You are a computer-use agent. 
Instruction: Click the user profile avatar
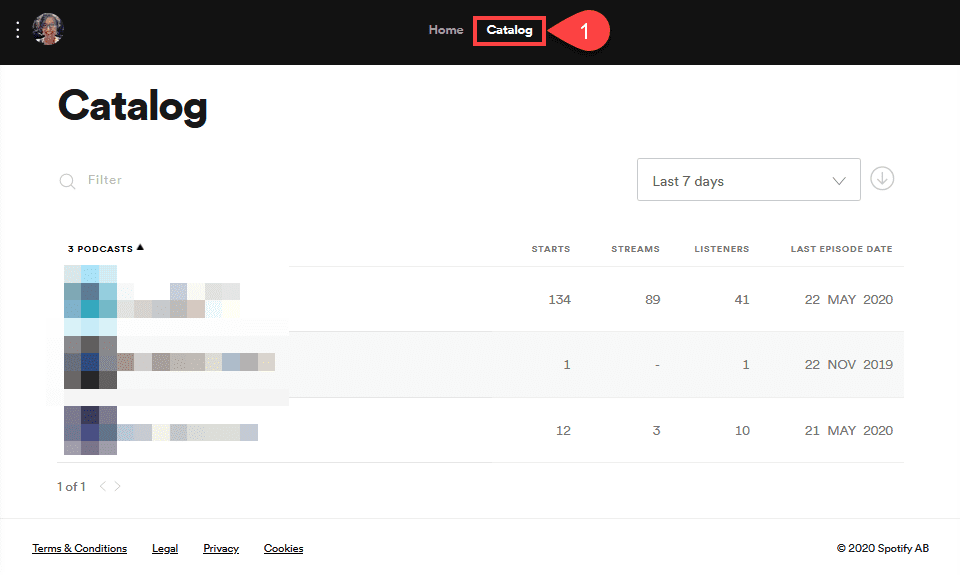(x=48, y=30)
